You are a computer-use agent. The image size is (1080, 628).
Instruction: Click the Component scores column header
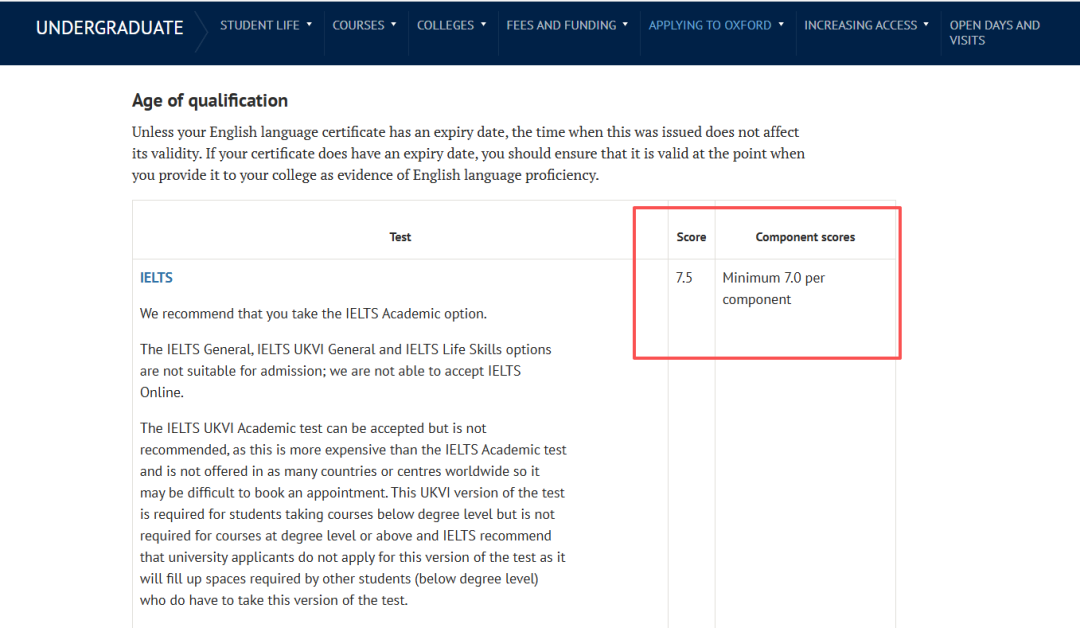point(805,237)
